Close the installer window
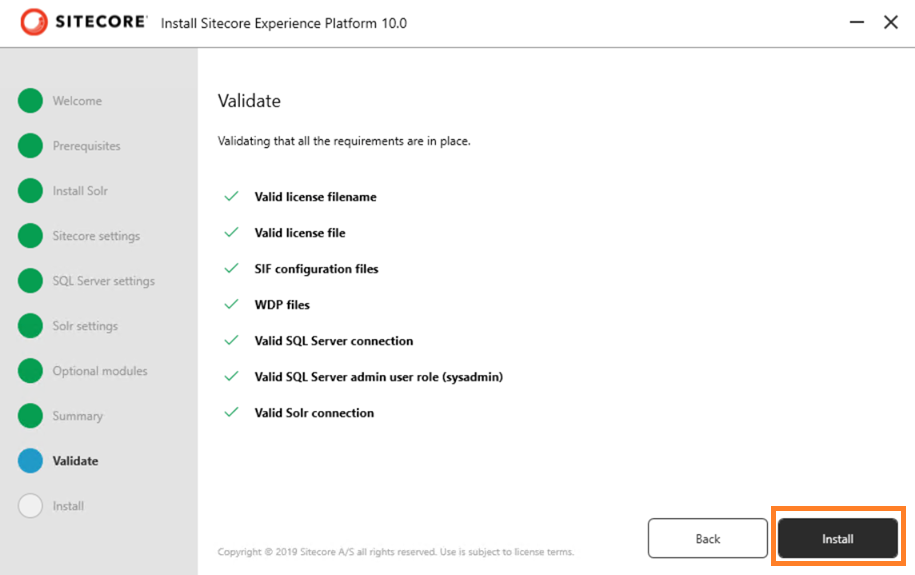The height and width of the screenshot is (575, 915). pos(890,22)
